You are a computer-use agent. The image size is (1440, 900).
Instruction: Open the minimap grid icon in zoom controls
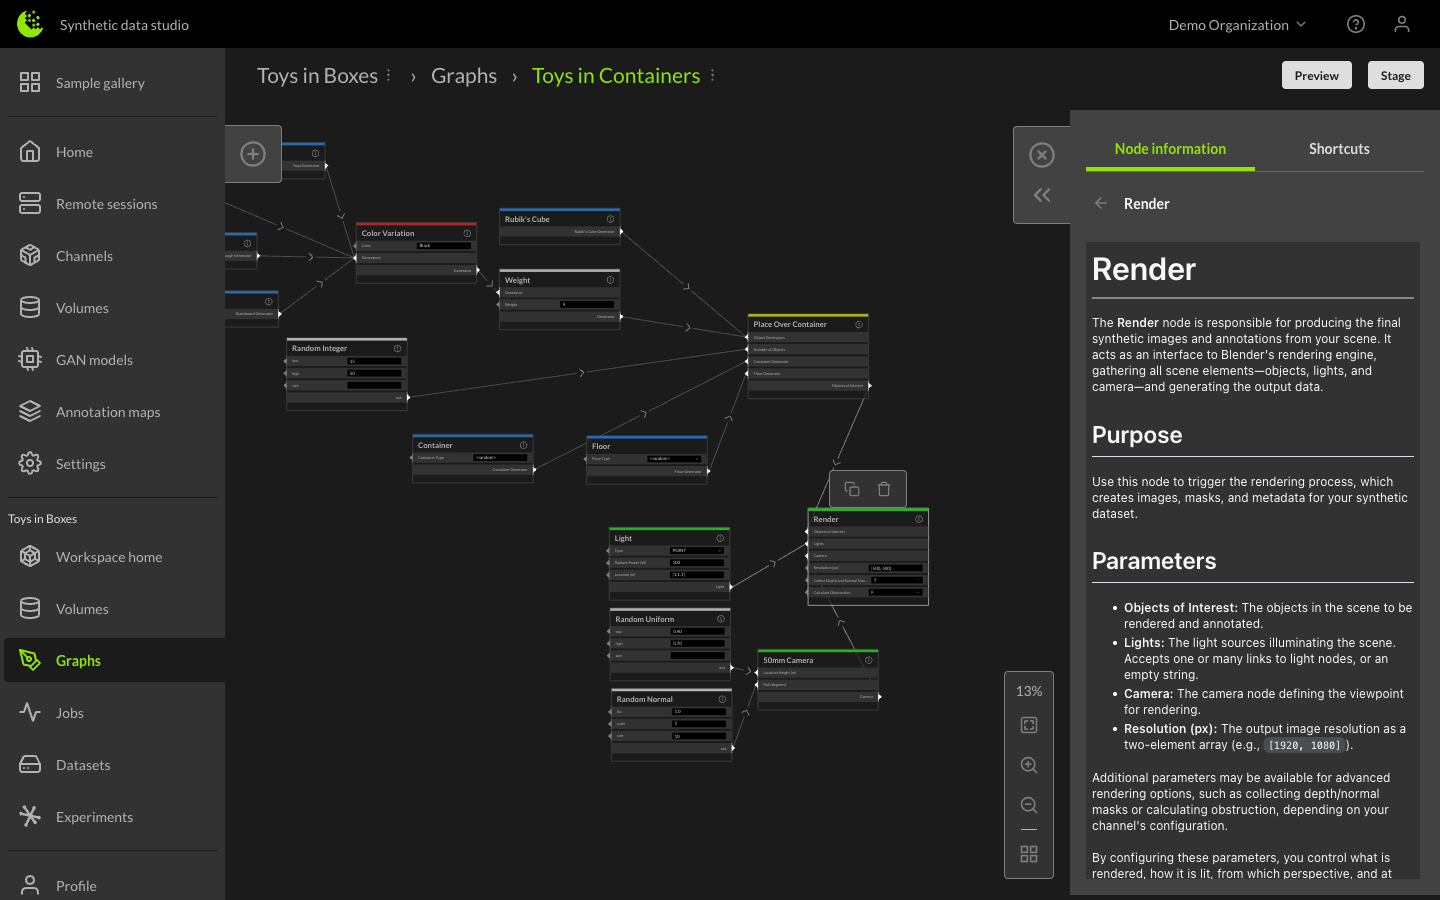[x=1029, y=854]
